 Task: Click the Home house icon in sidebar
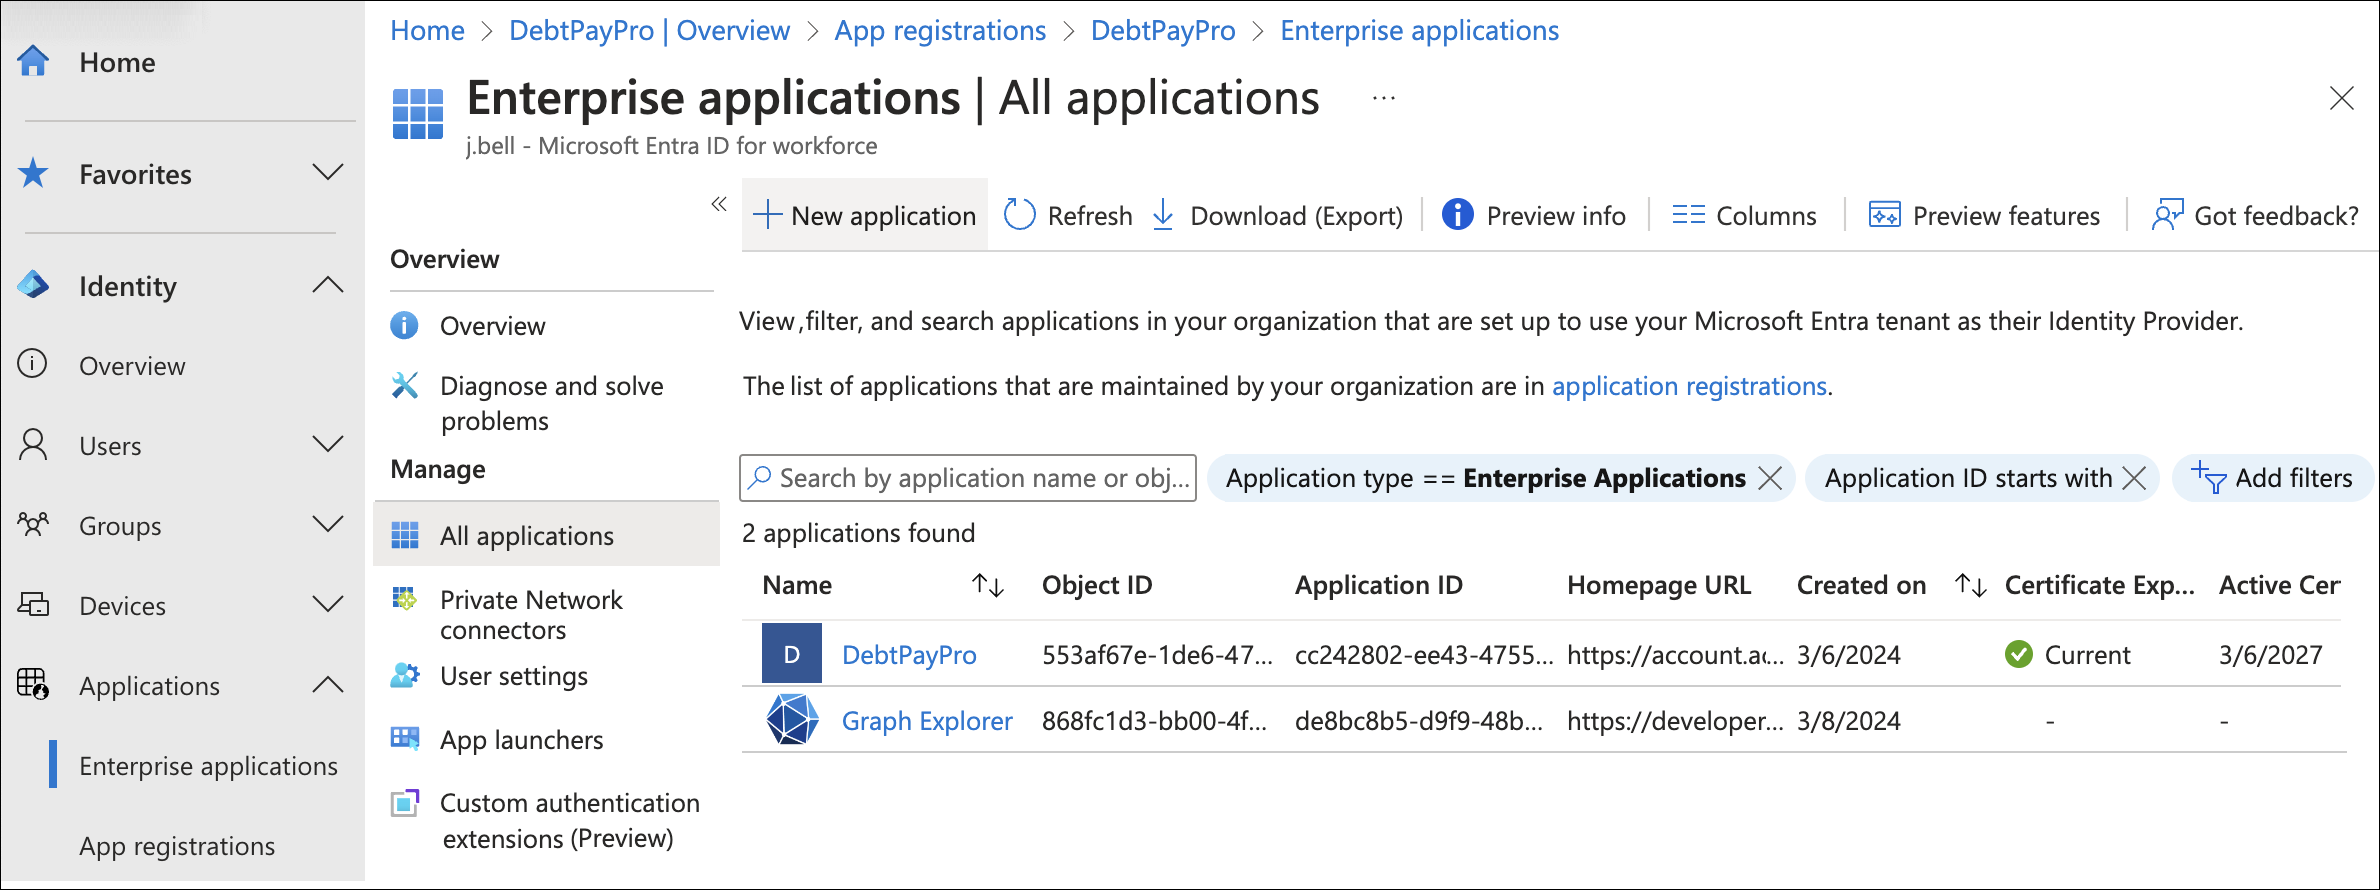pyautogui.click(x=33, y=62)
